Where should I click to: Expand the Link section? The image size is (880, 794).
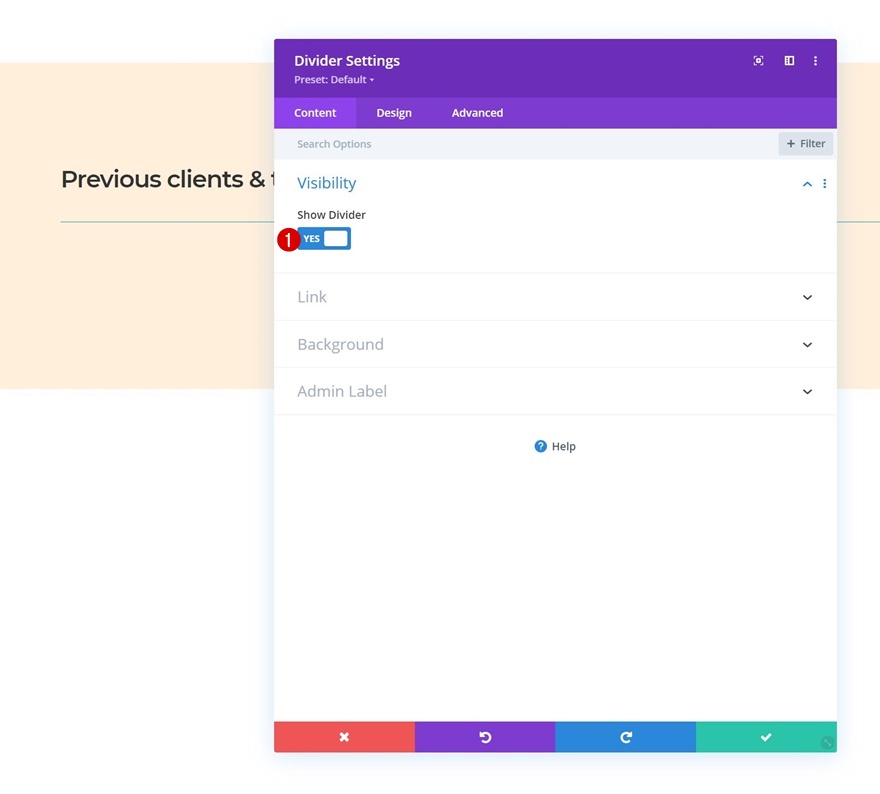pos(555,297)
